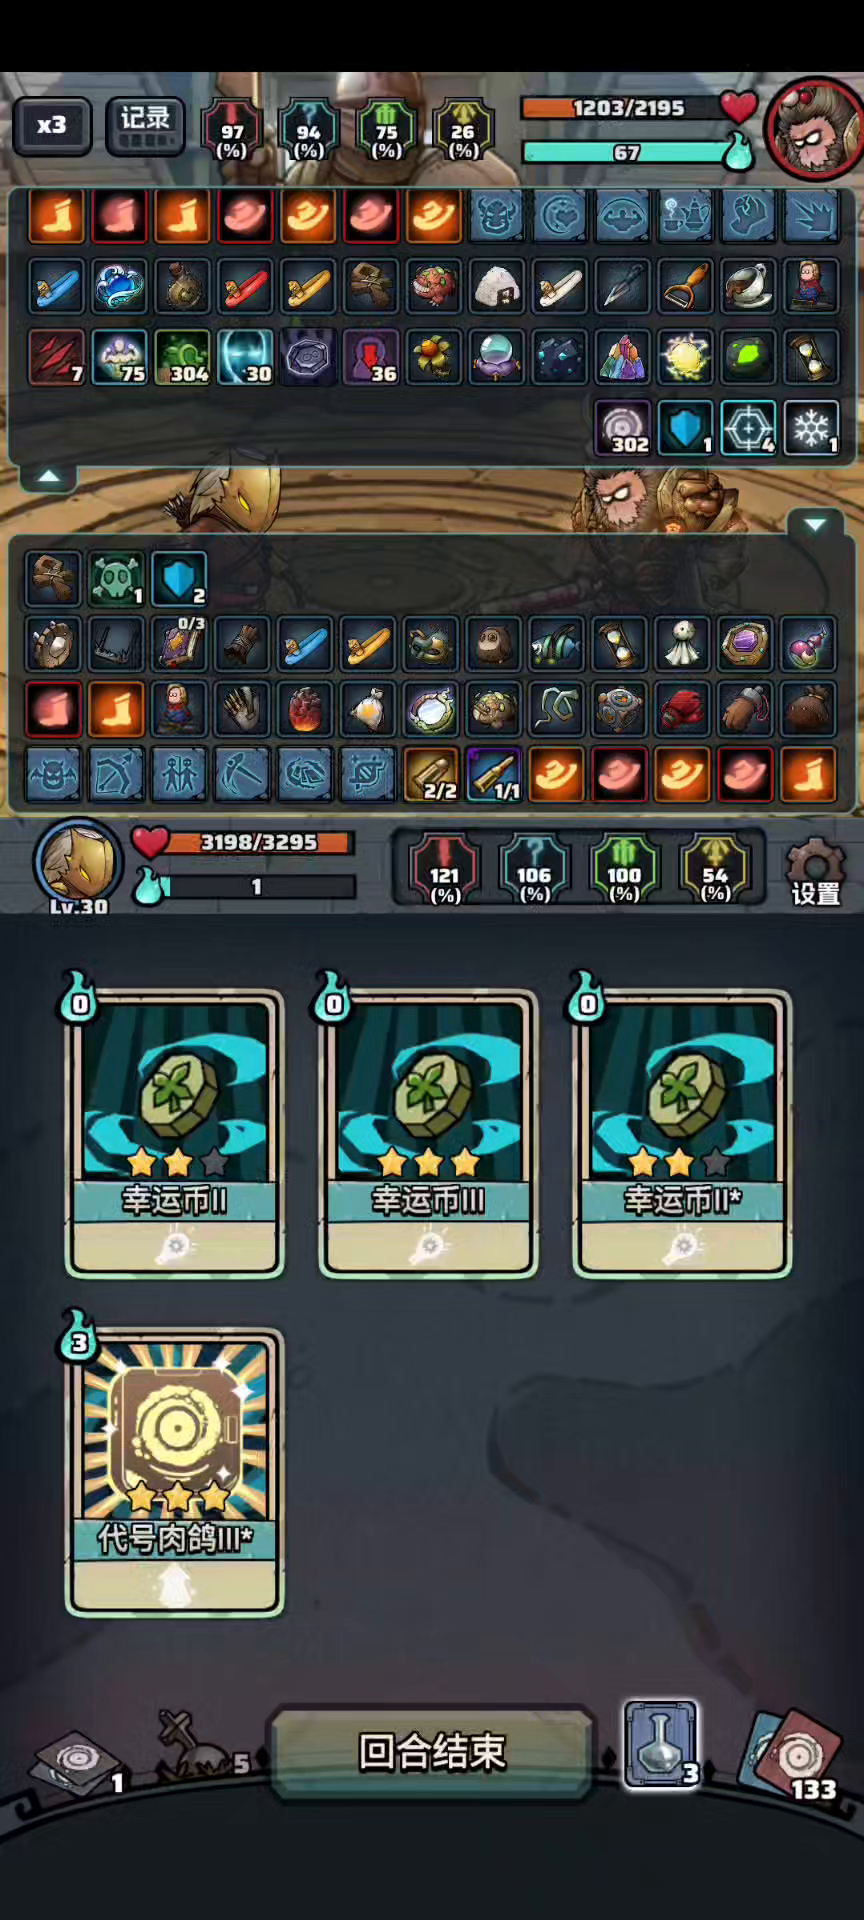Select the green skull status icon
Screen dimensions: 864x1920
tap(116, 579)
